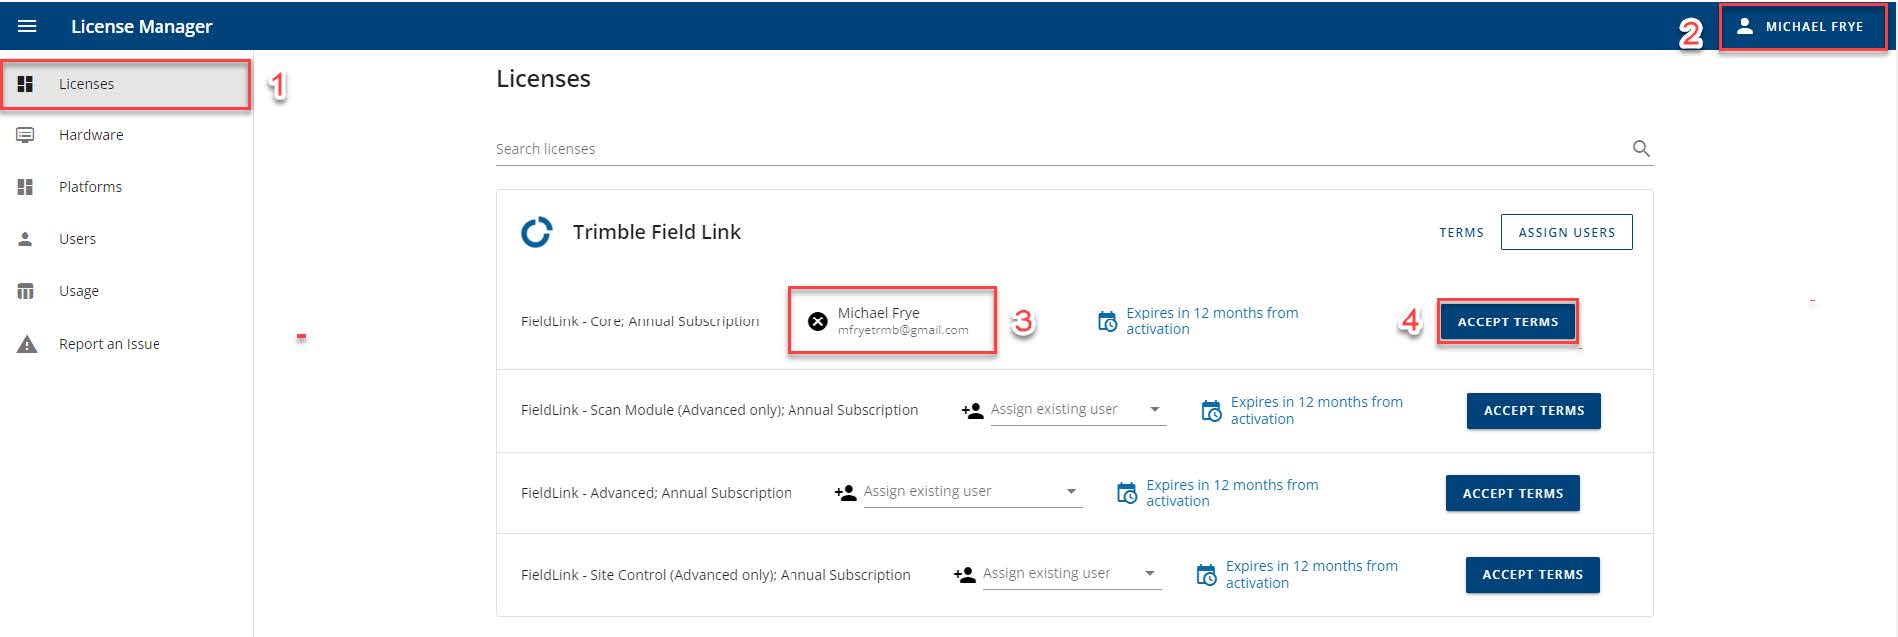Viewport: 1898px width, 637px height.
Task: Click add-user icon for Scan Module license
Action: click(971, 410)
